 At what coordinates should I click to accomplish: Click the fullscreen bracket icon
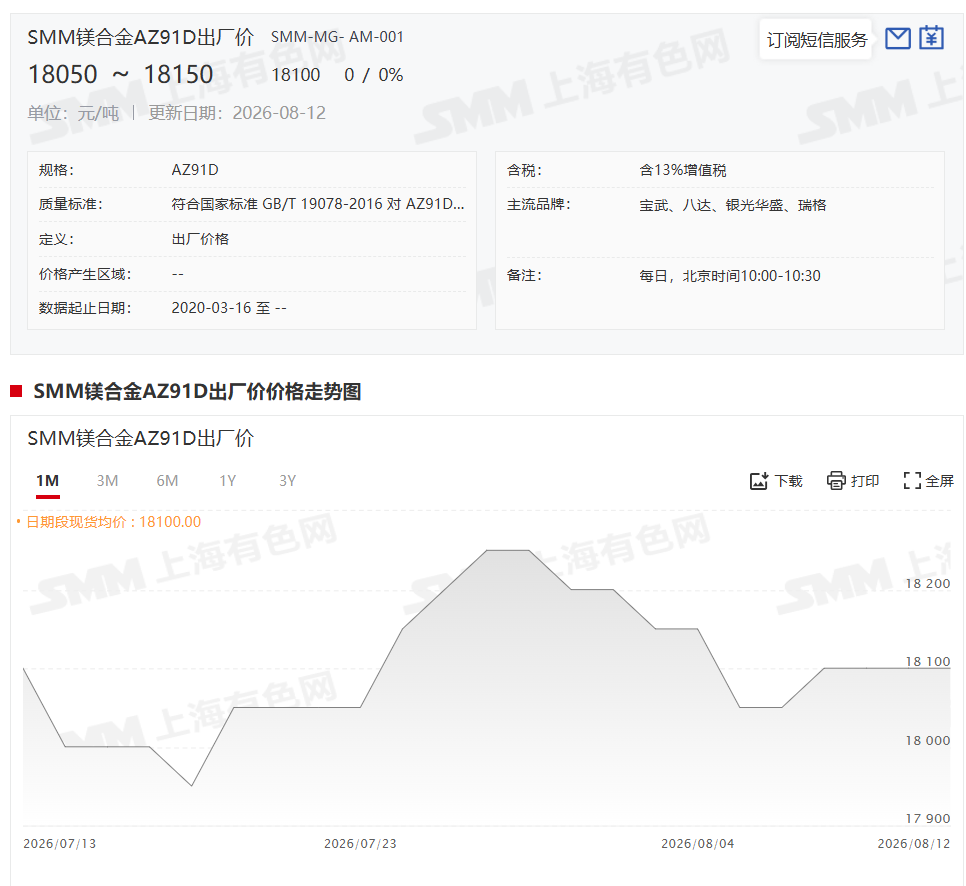912,481
